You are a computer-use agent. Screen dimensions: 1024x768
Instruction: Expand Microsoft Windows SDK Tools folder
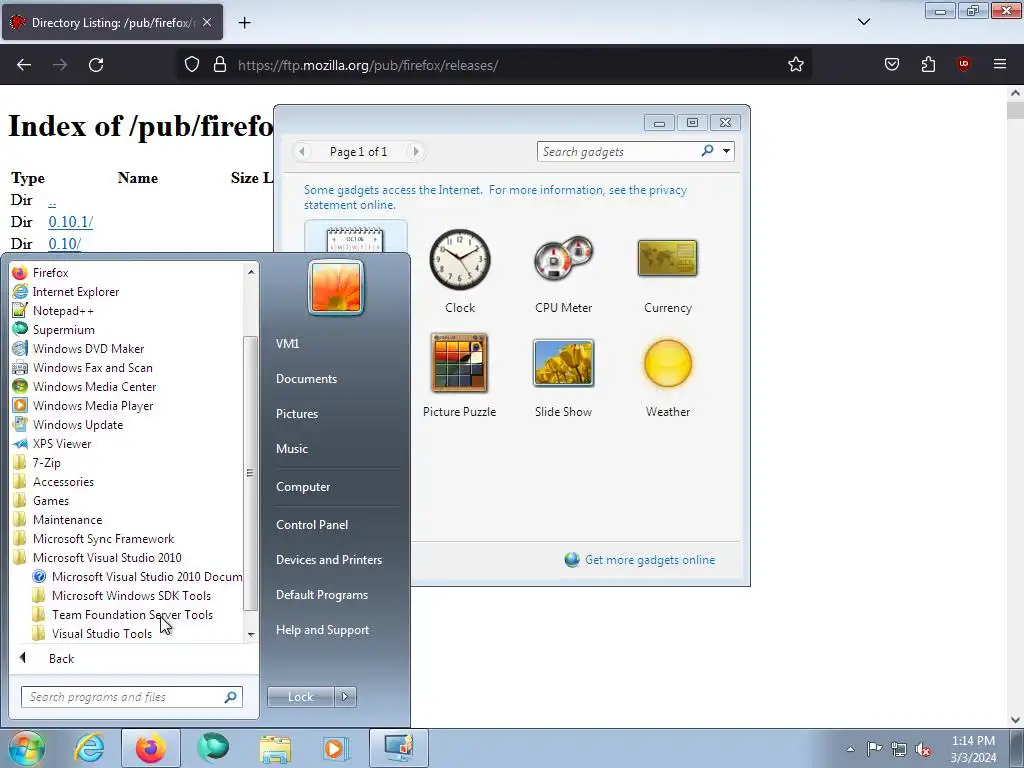[131, 595]
